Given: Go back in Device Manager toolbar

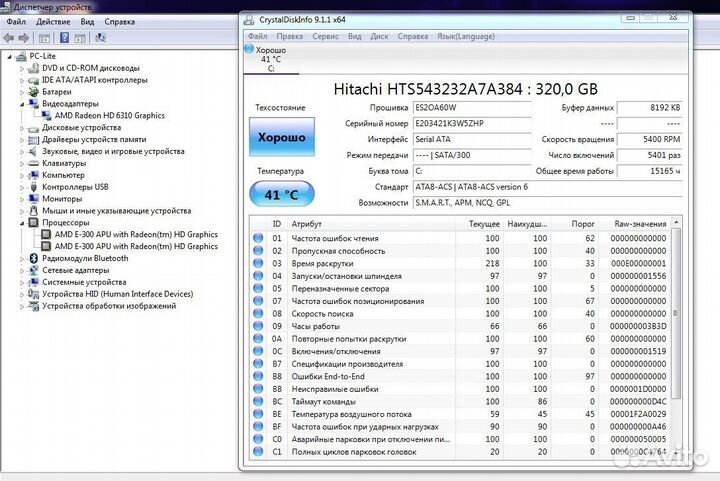Looking at the screenshot, I should click(x=8, y=38).
